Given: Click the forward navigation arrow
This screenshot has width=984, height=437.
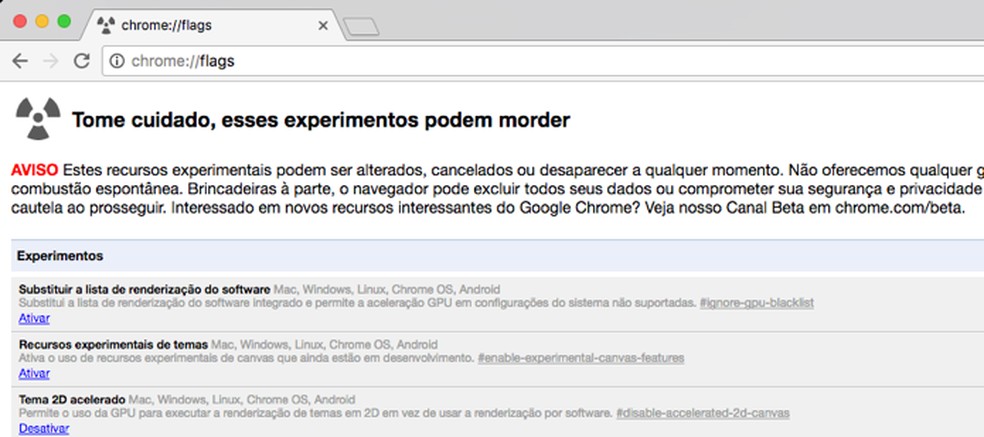Looking at the screenshot, I should coord(51,61).
